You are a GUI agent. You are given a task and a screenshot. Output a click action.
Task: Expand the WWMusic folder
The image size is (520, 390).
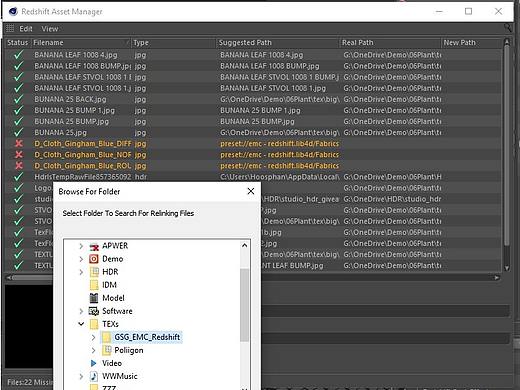[81, 377]
